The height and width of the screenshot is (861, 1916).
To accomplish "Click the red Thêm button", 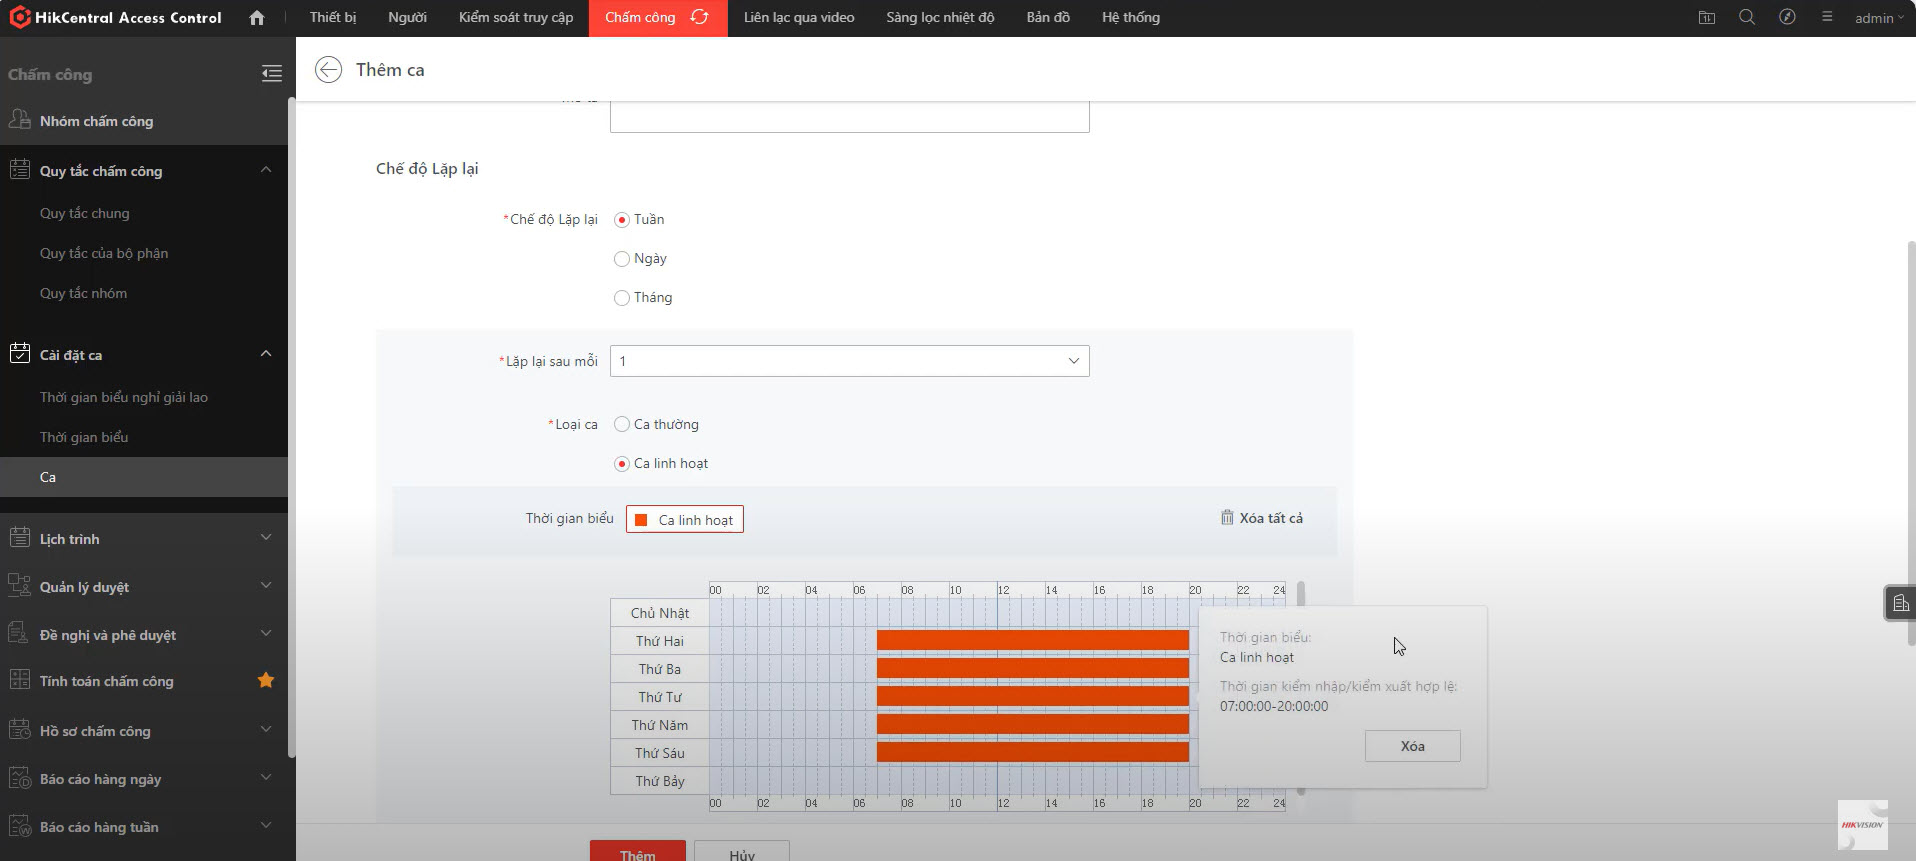I will (637, 852).
